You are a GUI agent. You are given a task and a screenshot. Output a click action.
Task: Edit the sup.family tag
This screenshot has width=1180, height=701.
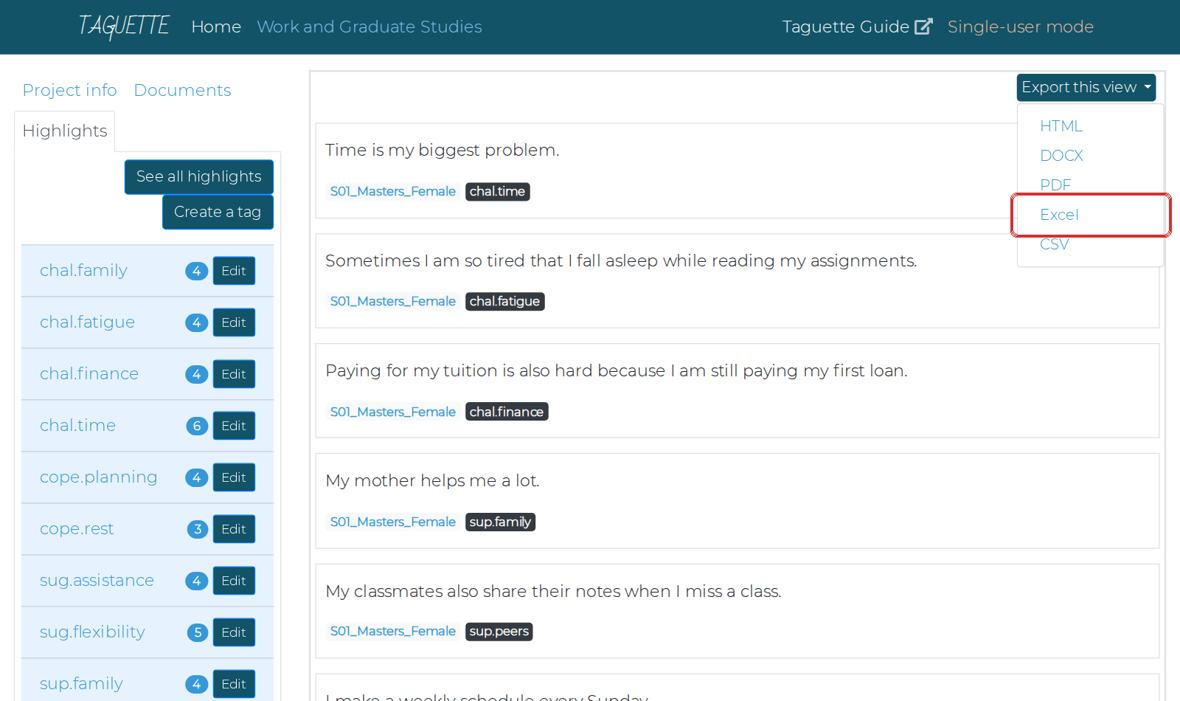point(233,684)
